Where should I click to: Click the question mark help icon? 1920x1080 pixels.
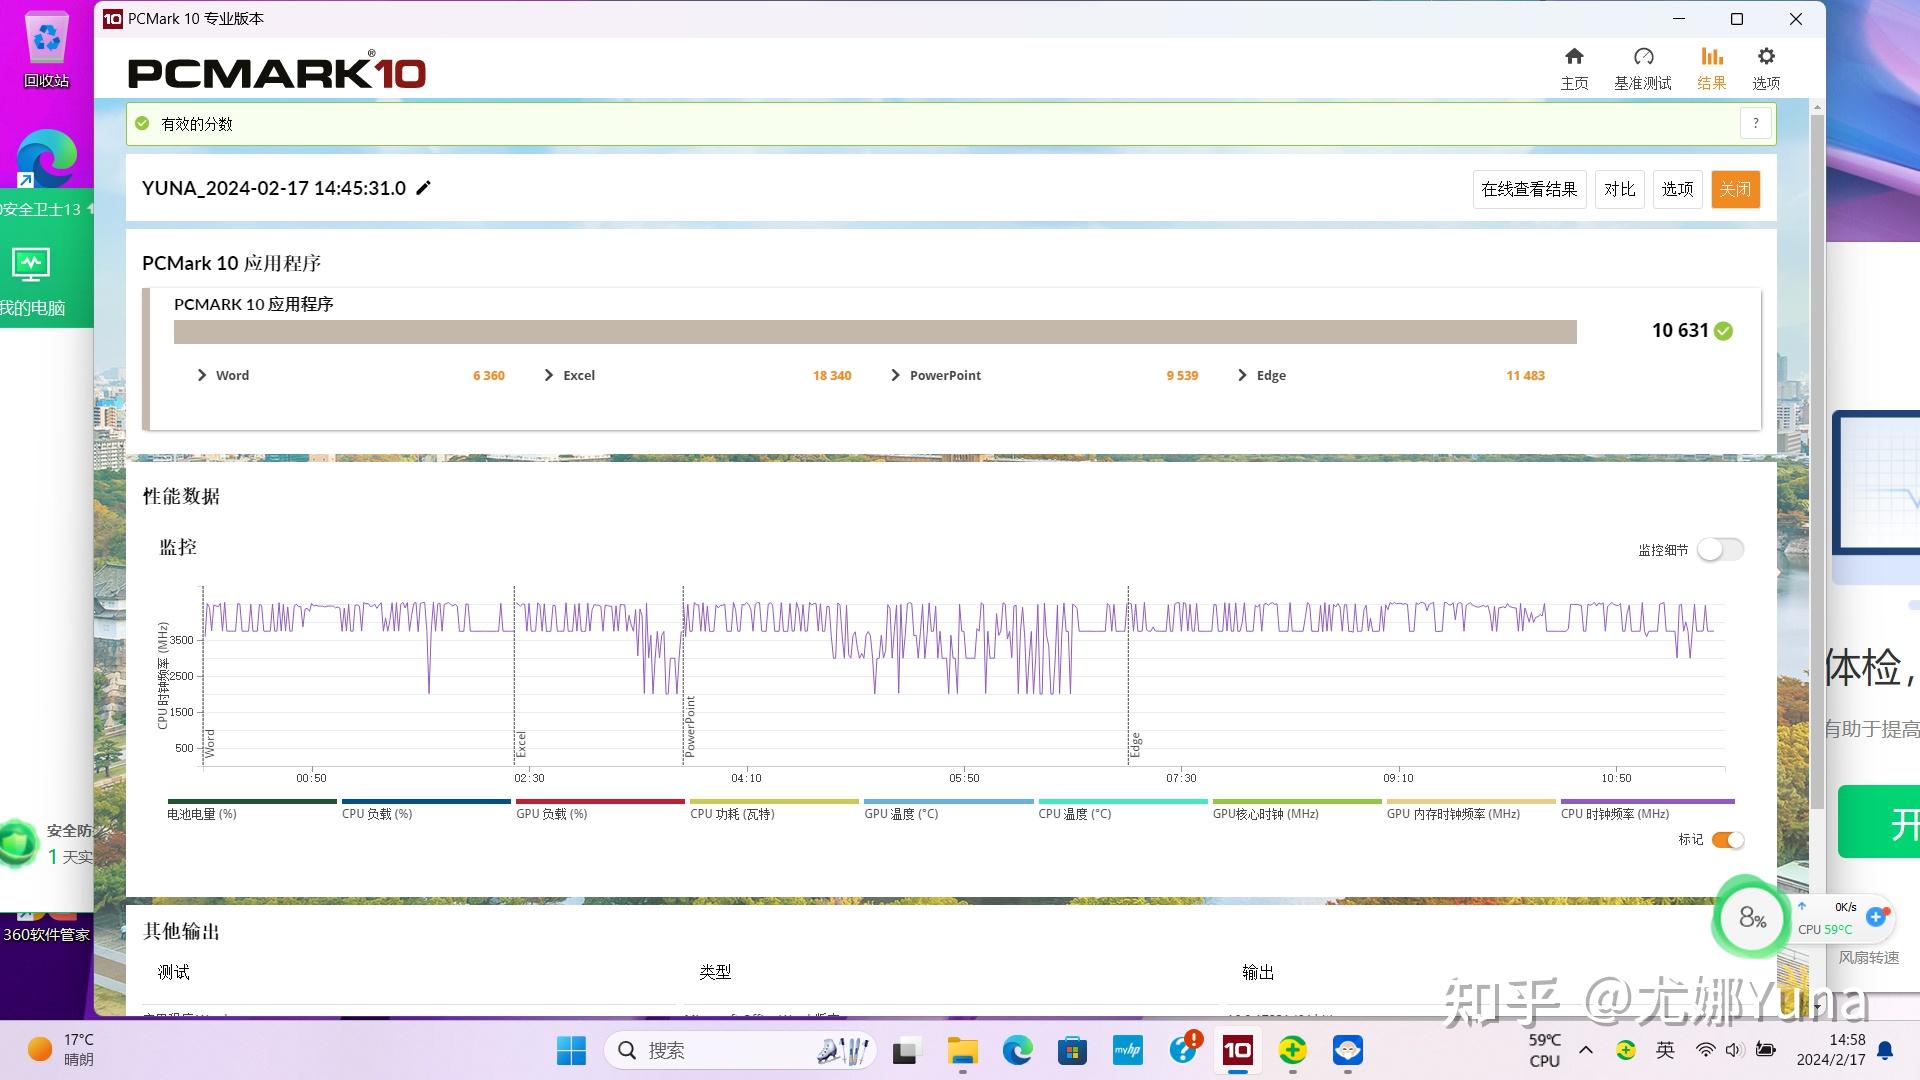click(1755, 123)
